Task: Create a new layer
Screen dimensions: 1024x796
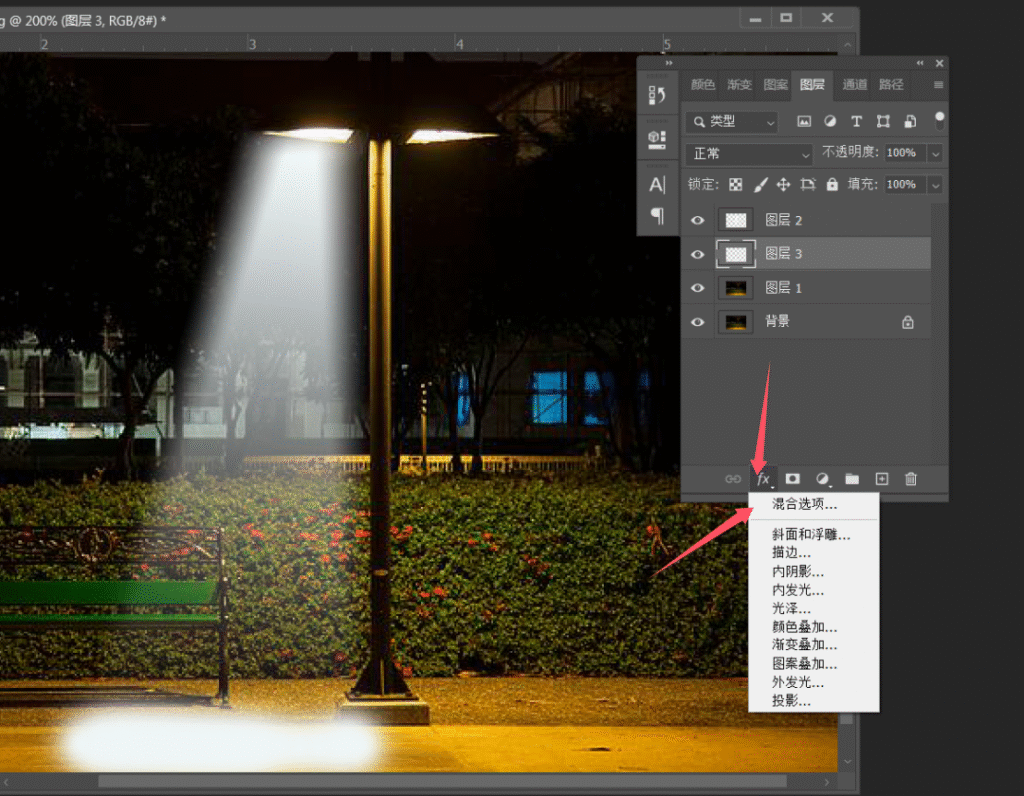Action: pos(882,479)
